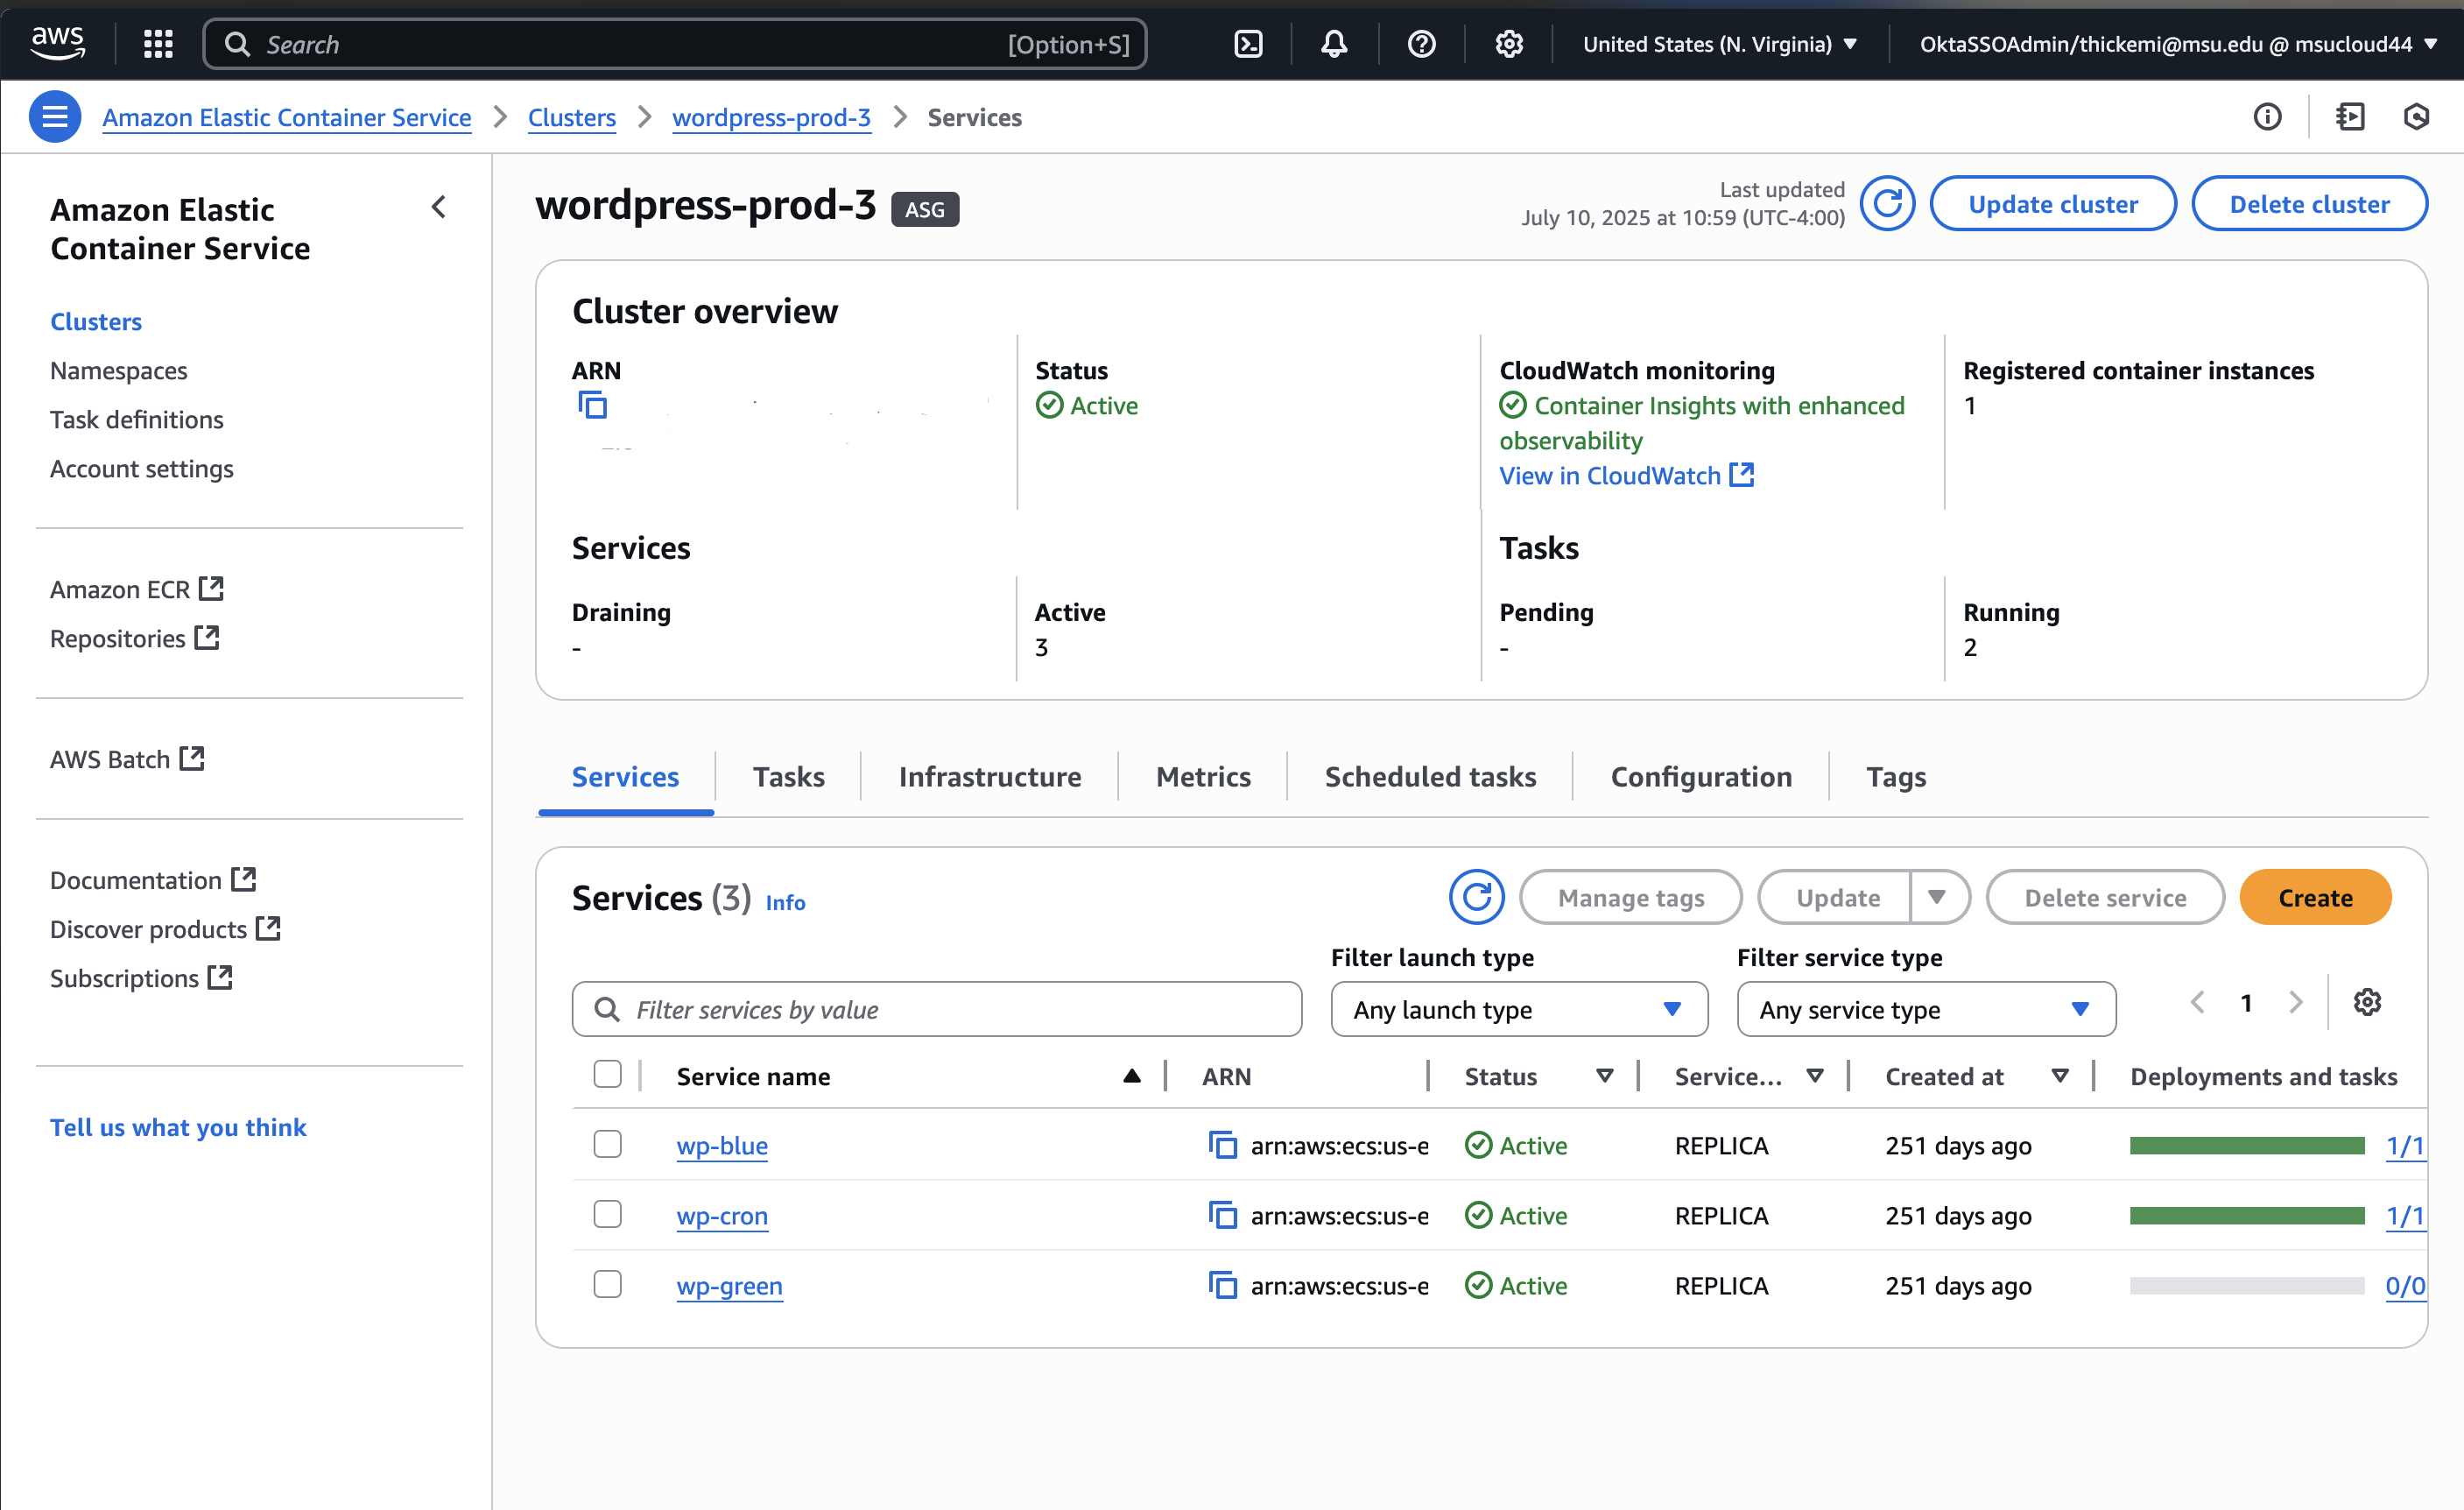Launch CloudShell from the top bar
This screenshot has height=1510, width=2464.
(x=1248, y=43)
